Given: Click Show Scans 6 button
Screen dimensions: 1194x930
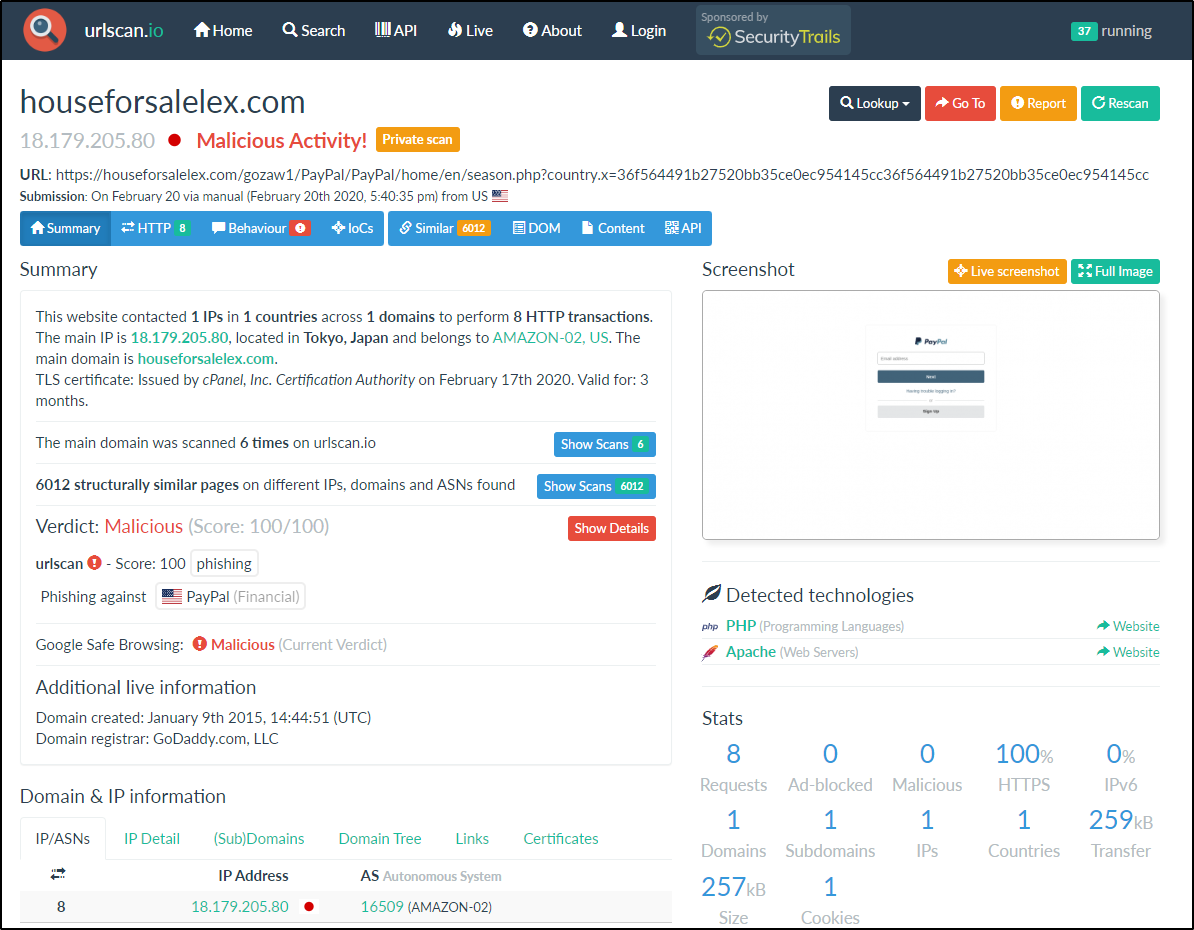Looking at the screenshot, I should 605,444.
